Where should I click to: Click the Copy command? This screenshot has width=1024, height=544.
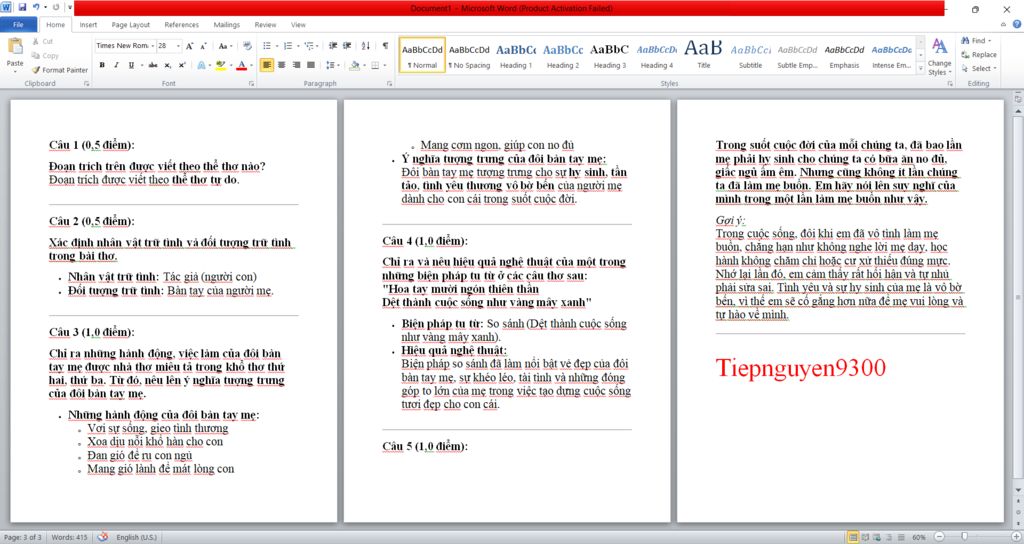[x=45, y=56]
